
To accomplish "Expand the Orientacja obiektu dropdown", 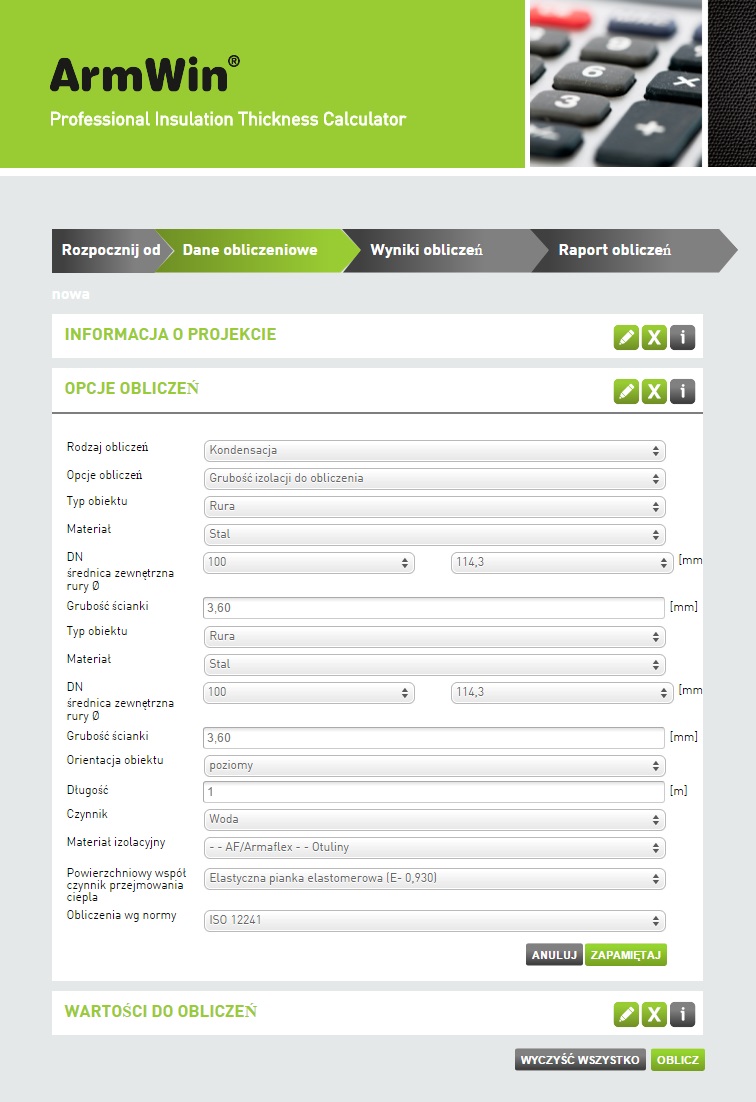I will click(x=434, y=766).
